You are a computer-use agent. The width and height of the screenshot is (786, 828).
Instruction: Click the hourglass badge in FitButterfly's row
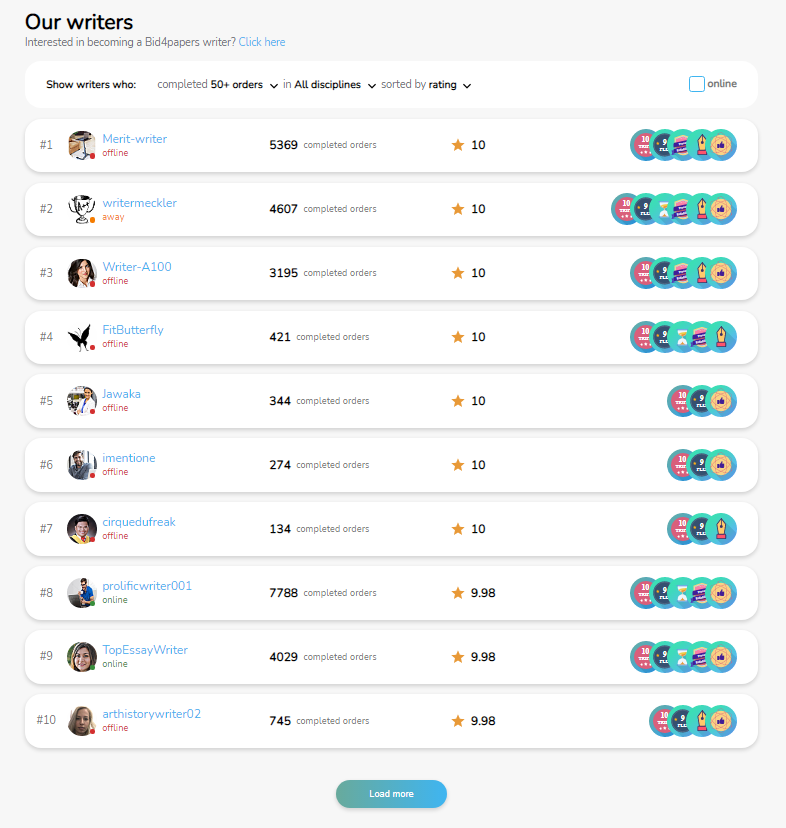click(x=682, y=337)
